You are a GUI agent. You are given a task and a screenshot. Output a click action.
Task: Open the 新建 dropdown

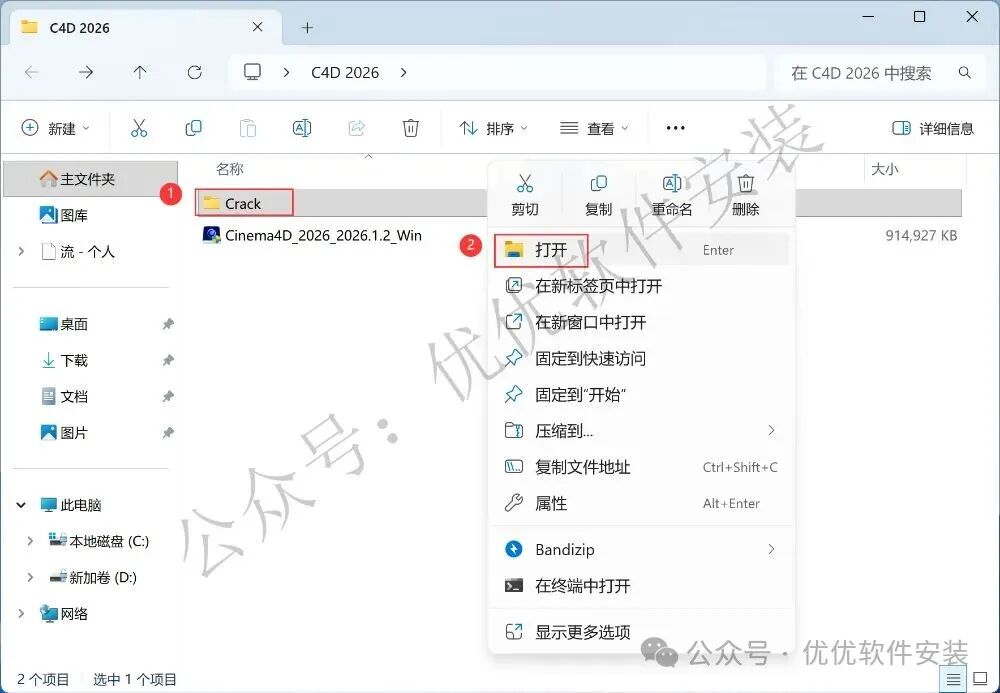pyautogui.click(x=55, y=128)
